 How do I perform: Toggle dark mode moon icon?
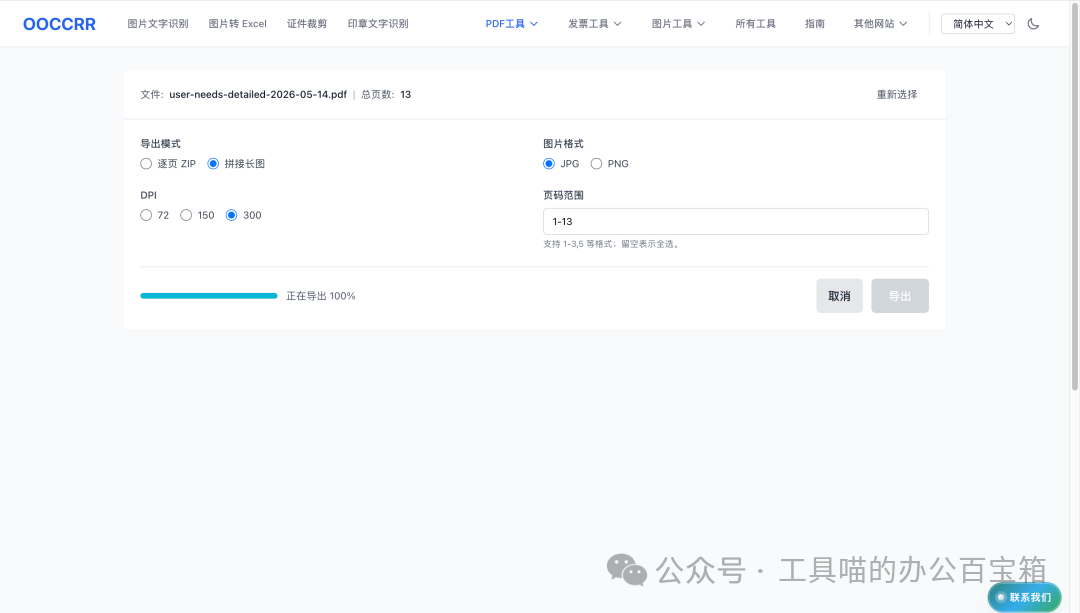pos(1033,23)
